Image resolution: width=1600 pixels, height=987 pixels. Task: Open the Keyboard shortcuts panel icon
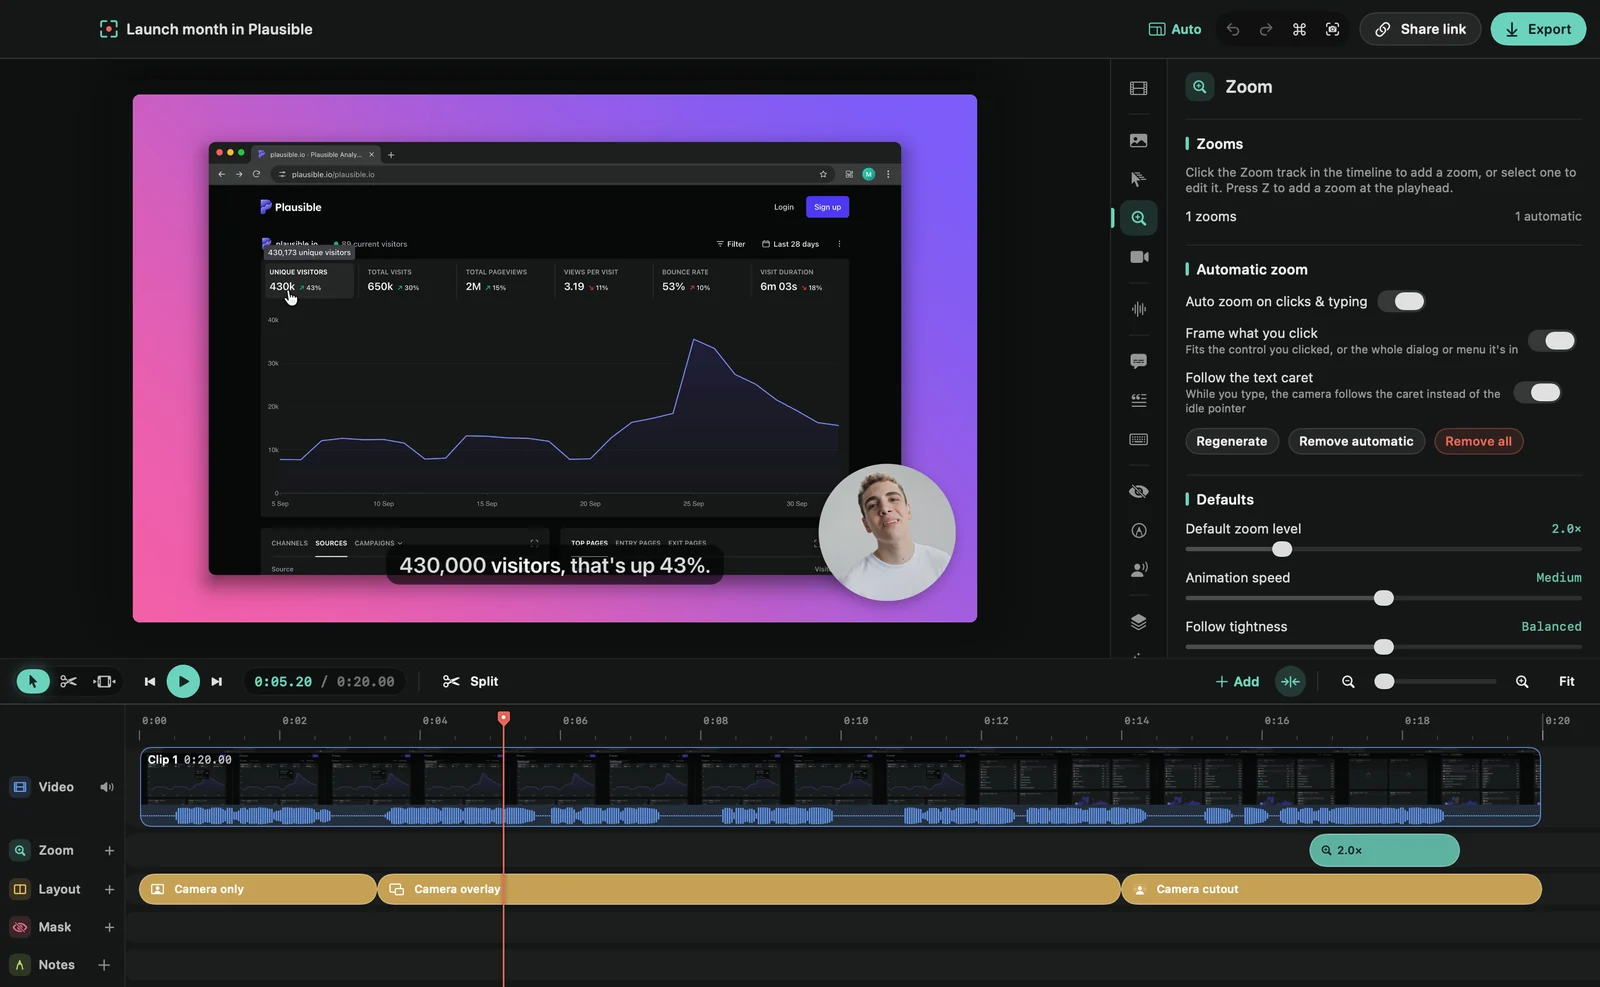click(x=1139, y=439)
